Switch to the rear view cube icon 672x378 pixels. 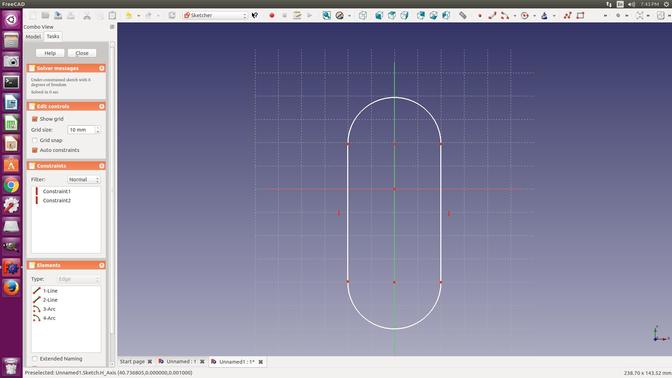click(421, 15)
